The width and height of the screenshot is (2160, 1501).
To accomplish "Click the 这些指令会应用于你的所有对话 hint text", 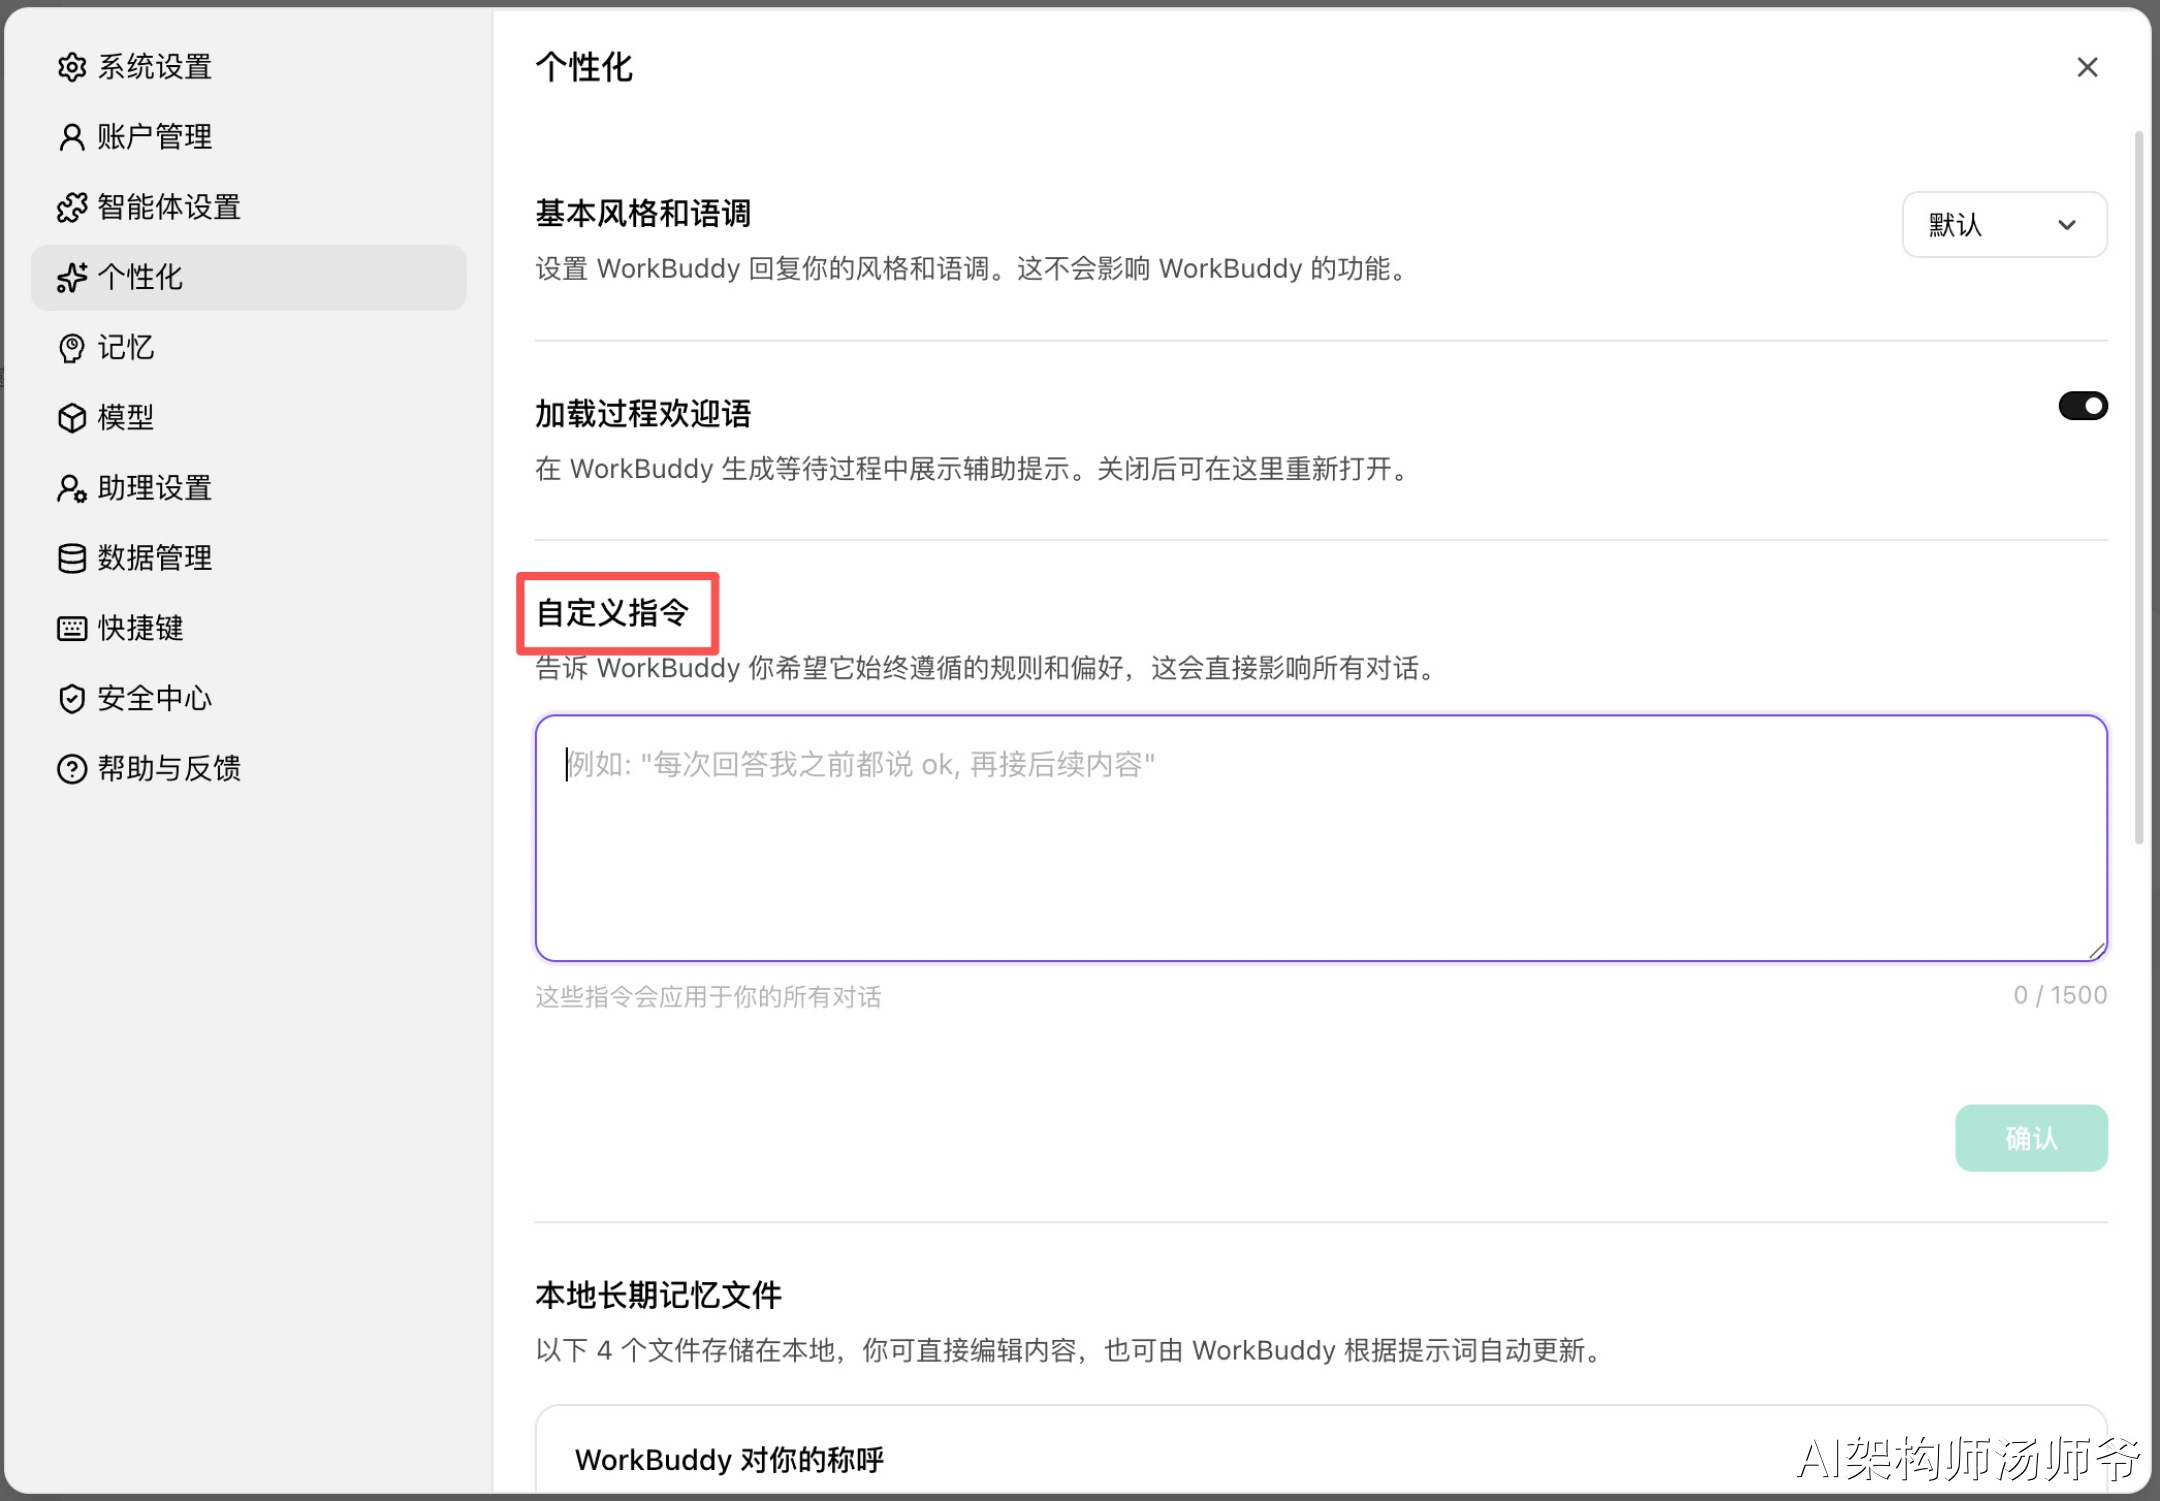I will point(708,997).
